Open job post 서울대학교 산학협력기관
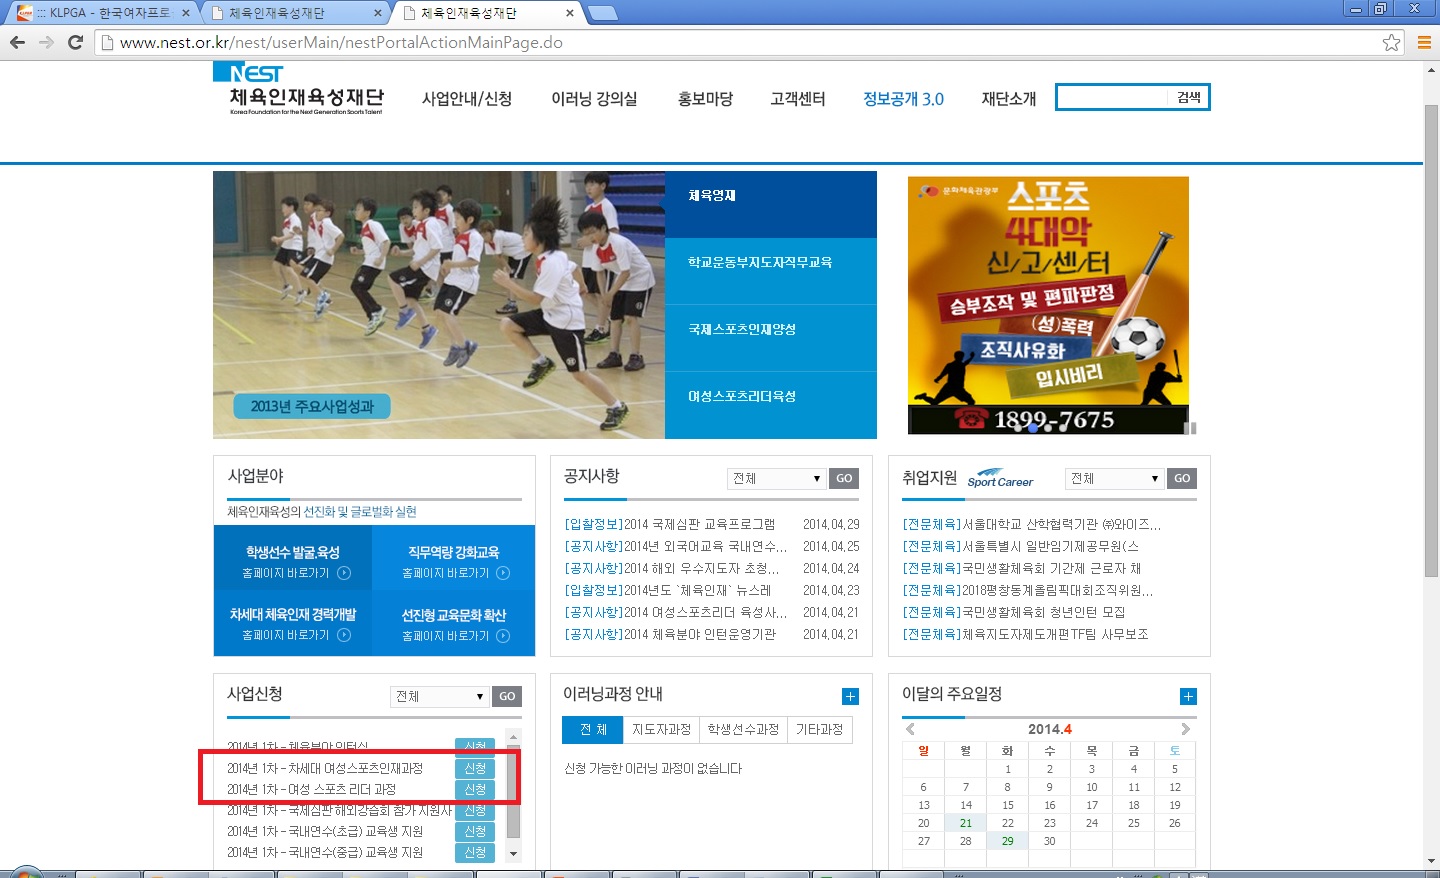 [x=1032, y=524]
